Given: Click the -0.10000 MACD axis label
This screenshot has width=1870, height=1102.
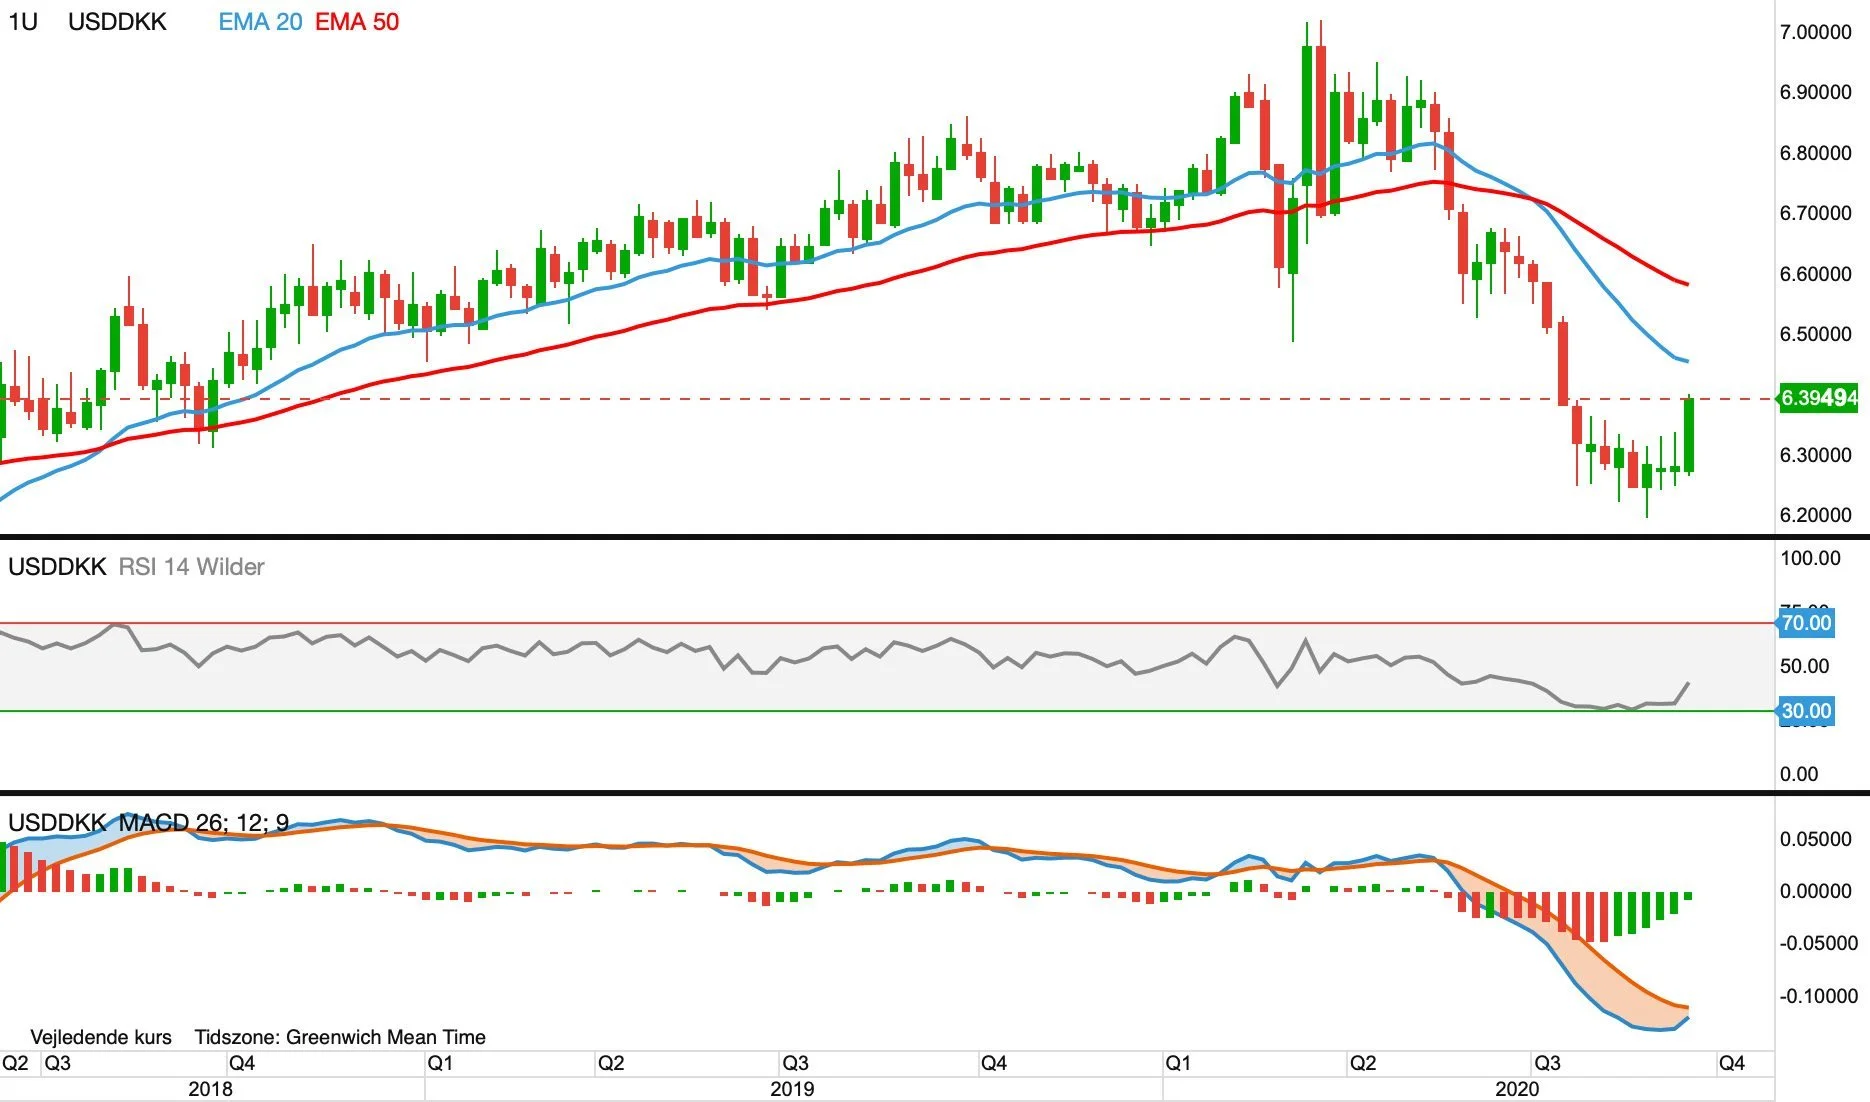Looking at the screenshot, I should coord(1819,996).
